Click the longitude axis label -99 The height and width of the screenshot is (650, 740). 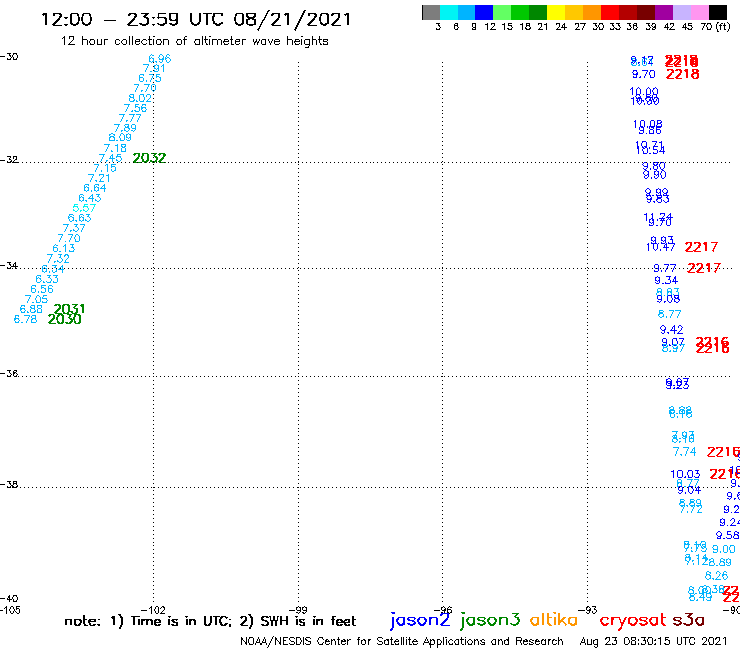tap(298, 610)
